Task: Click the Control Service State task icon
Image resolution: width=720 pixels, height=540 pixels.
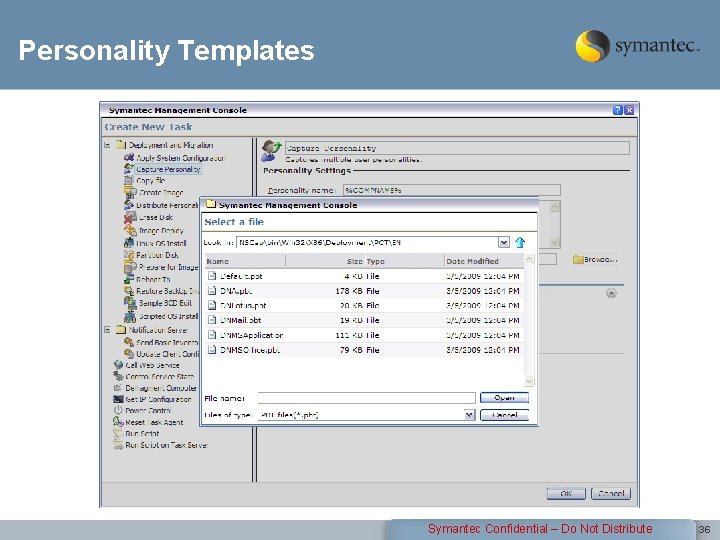Action: pos(118,377)
